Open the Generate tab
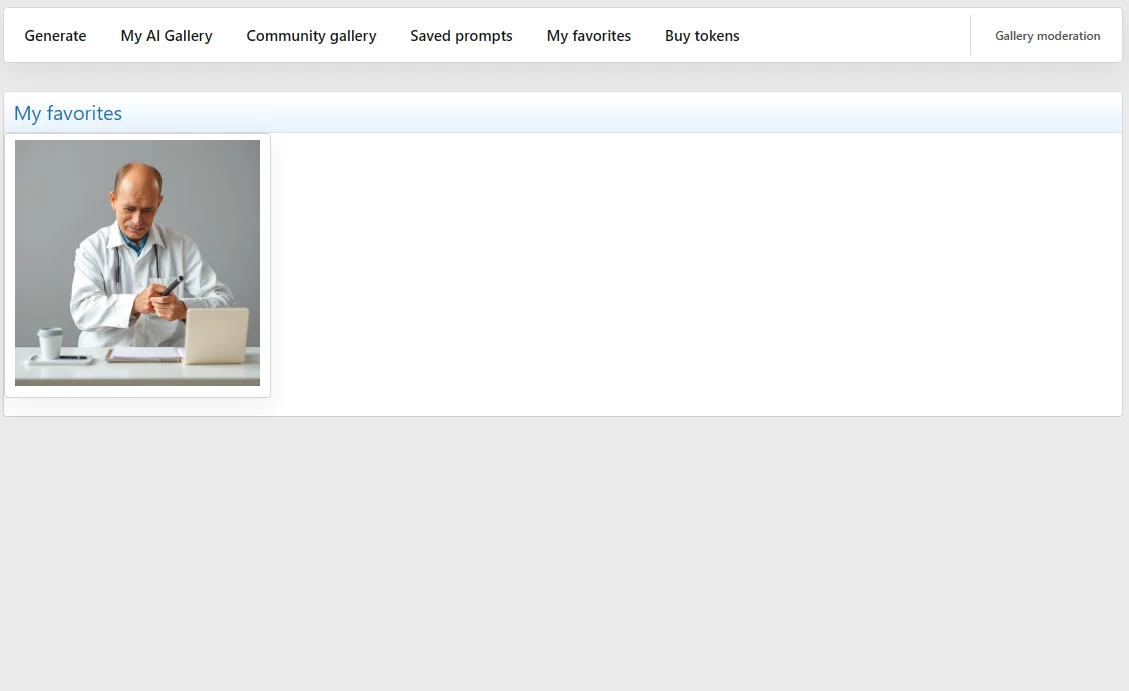The height and width of the screenshot is (691, 1129). (55, 36)
